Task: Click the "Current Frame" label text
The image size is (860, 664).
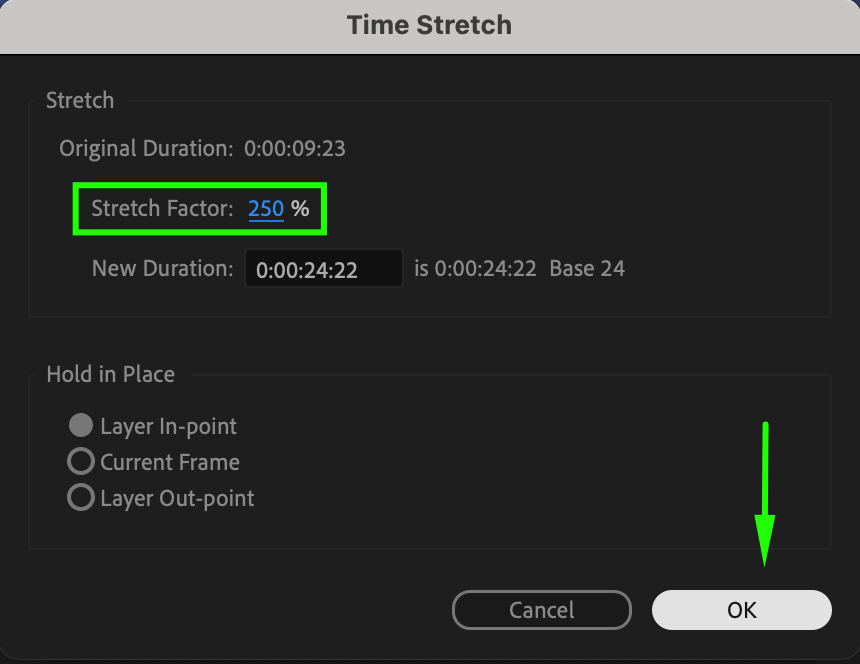Action: 170,462
